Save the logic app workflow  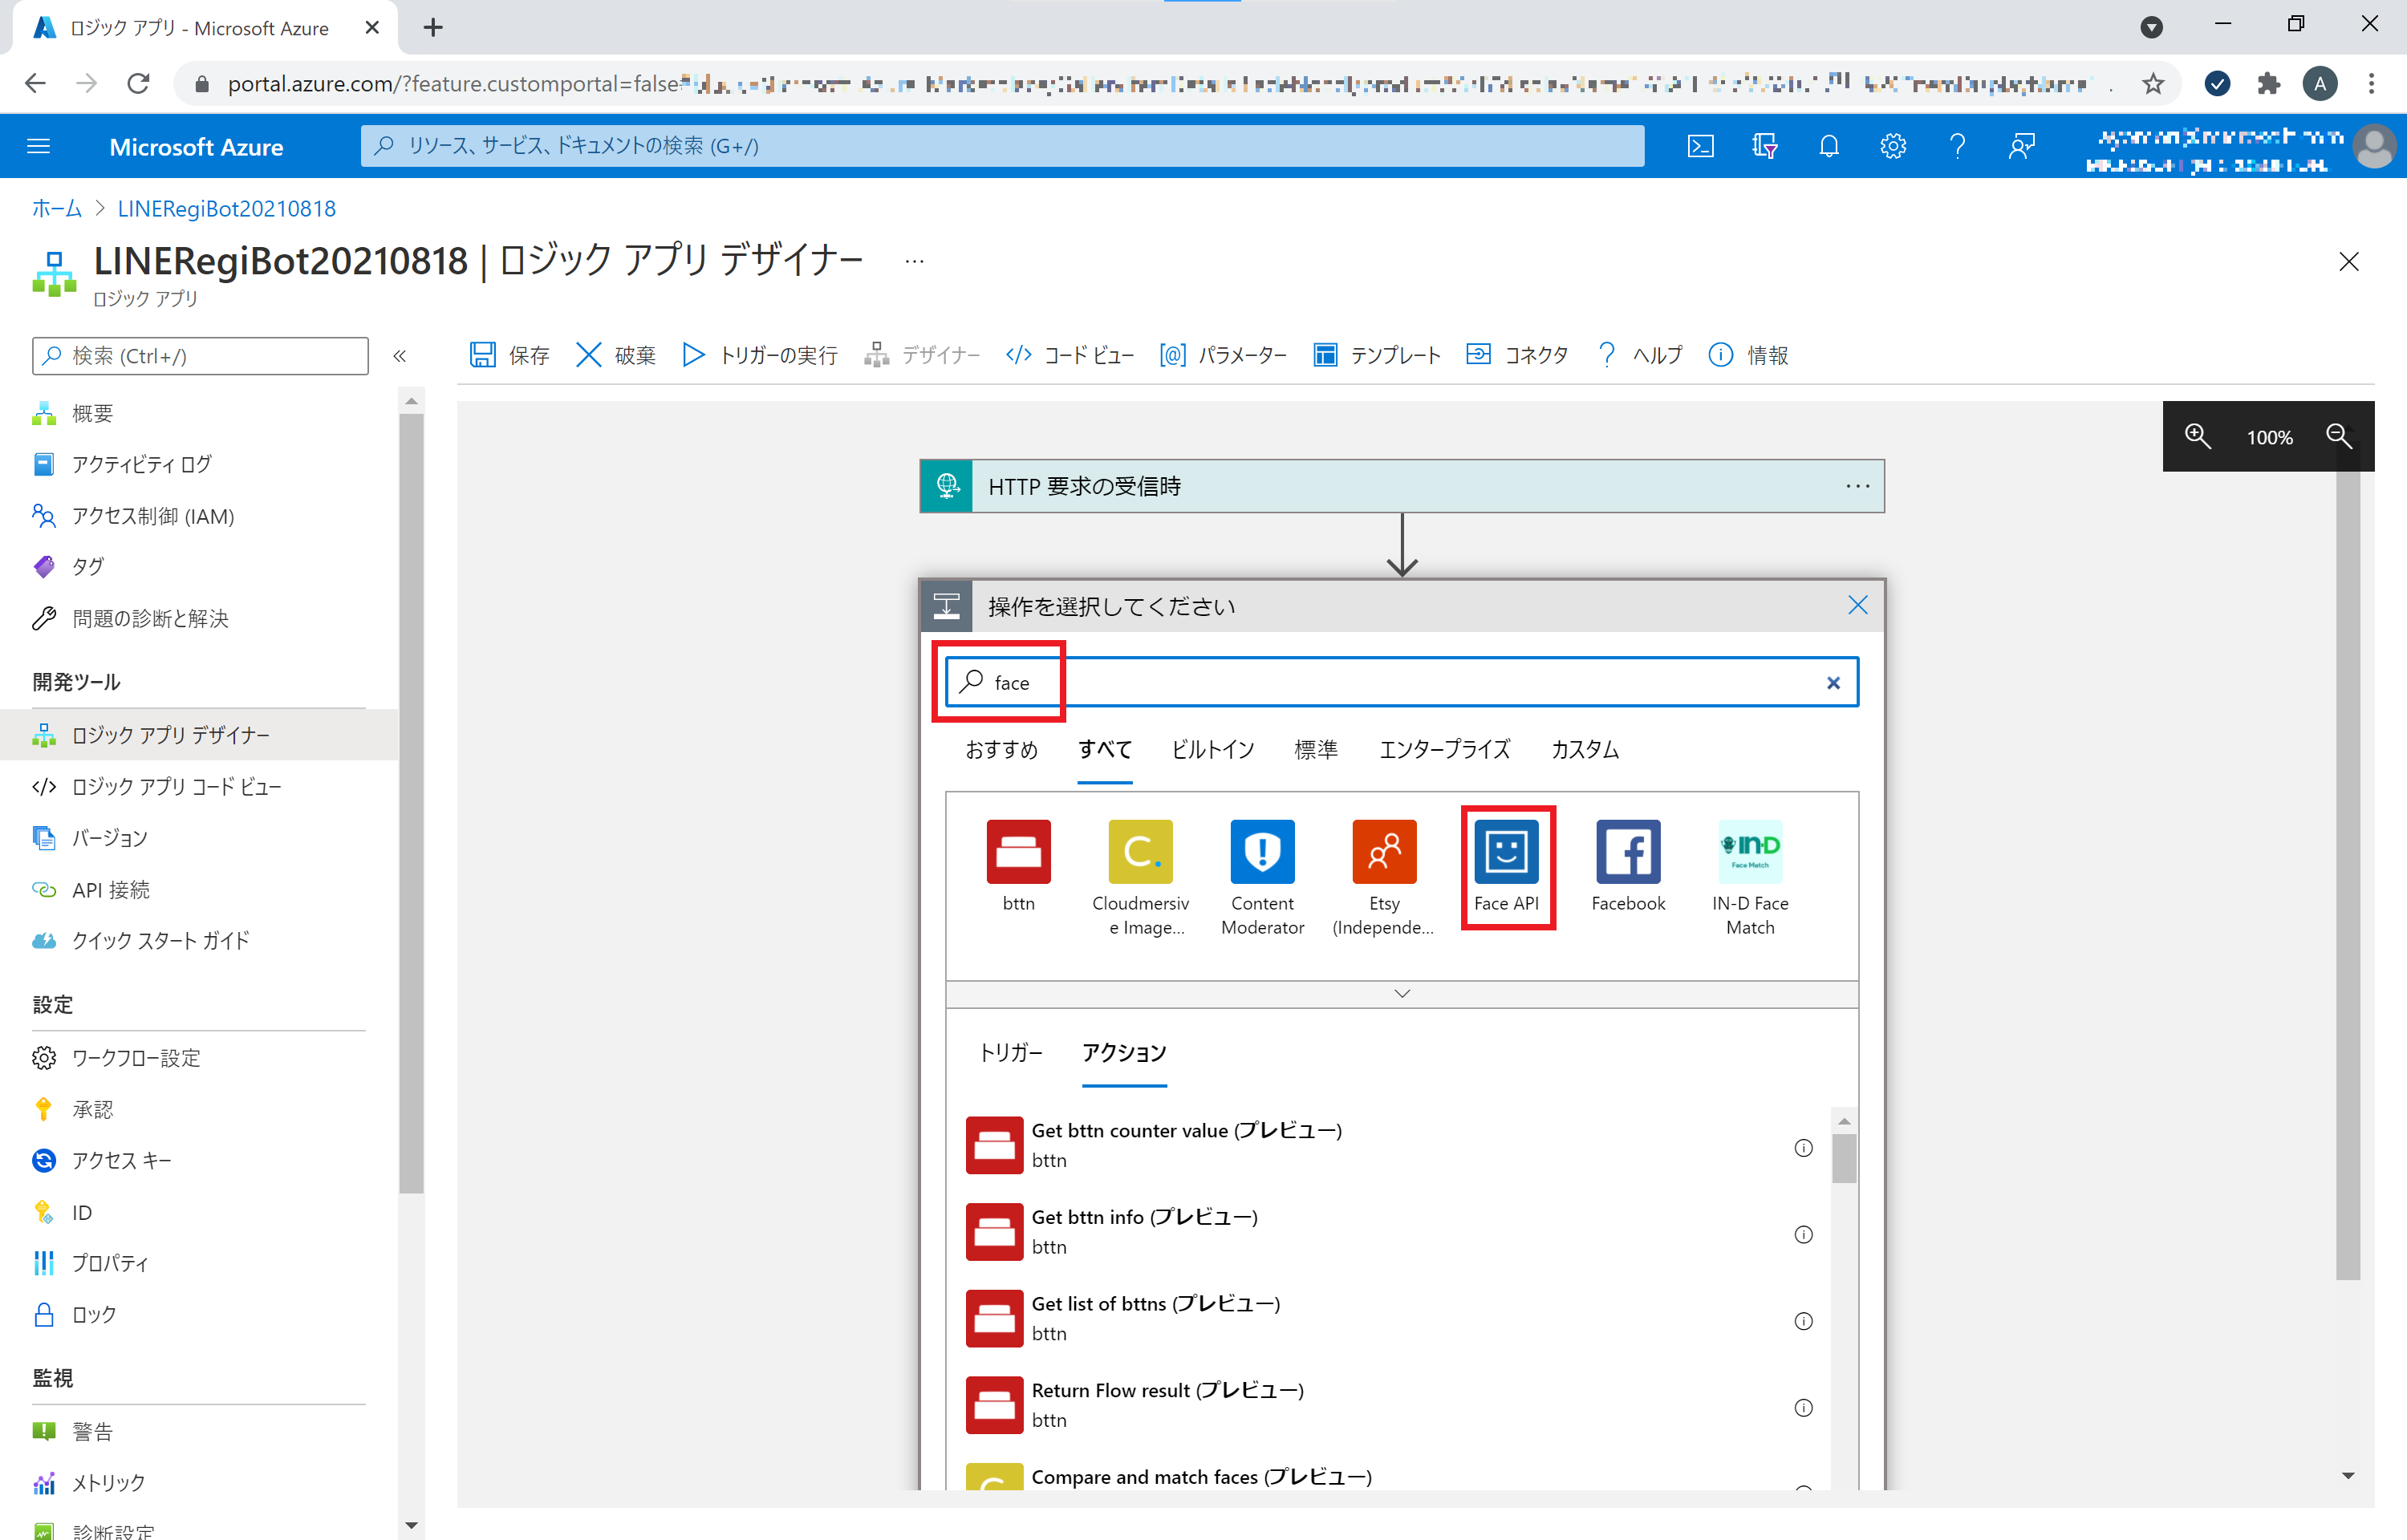pos(508,354)
